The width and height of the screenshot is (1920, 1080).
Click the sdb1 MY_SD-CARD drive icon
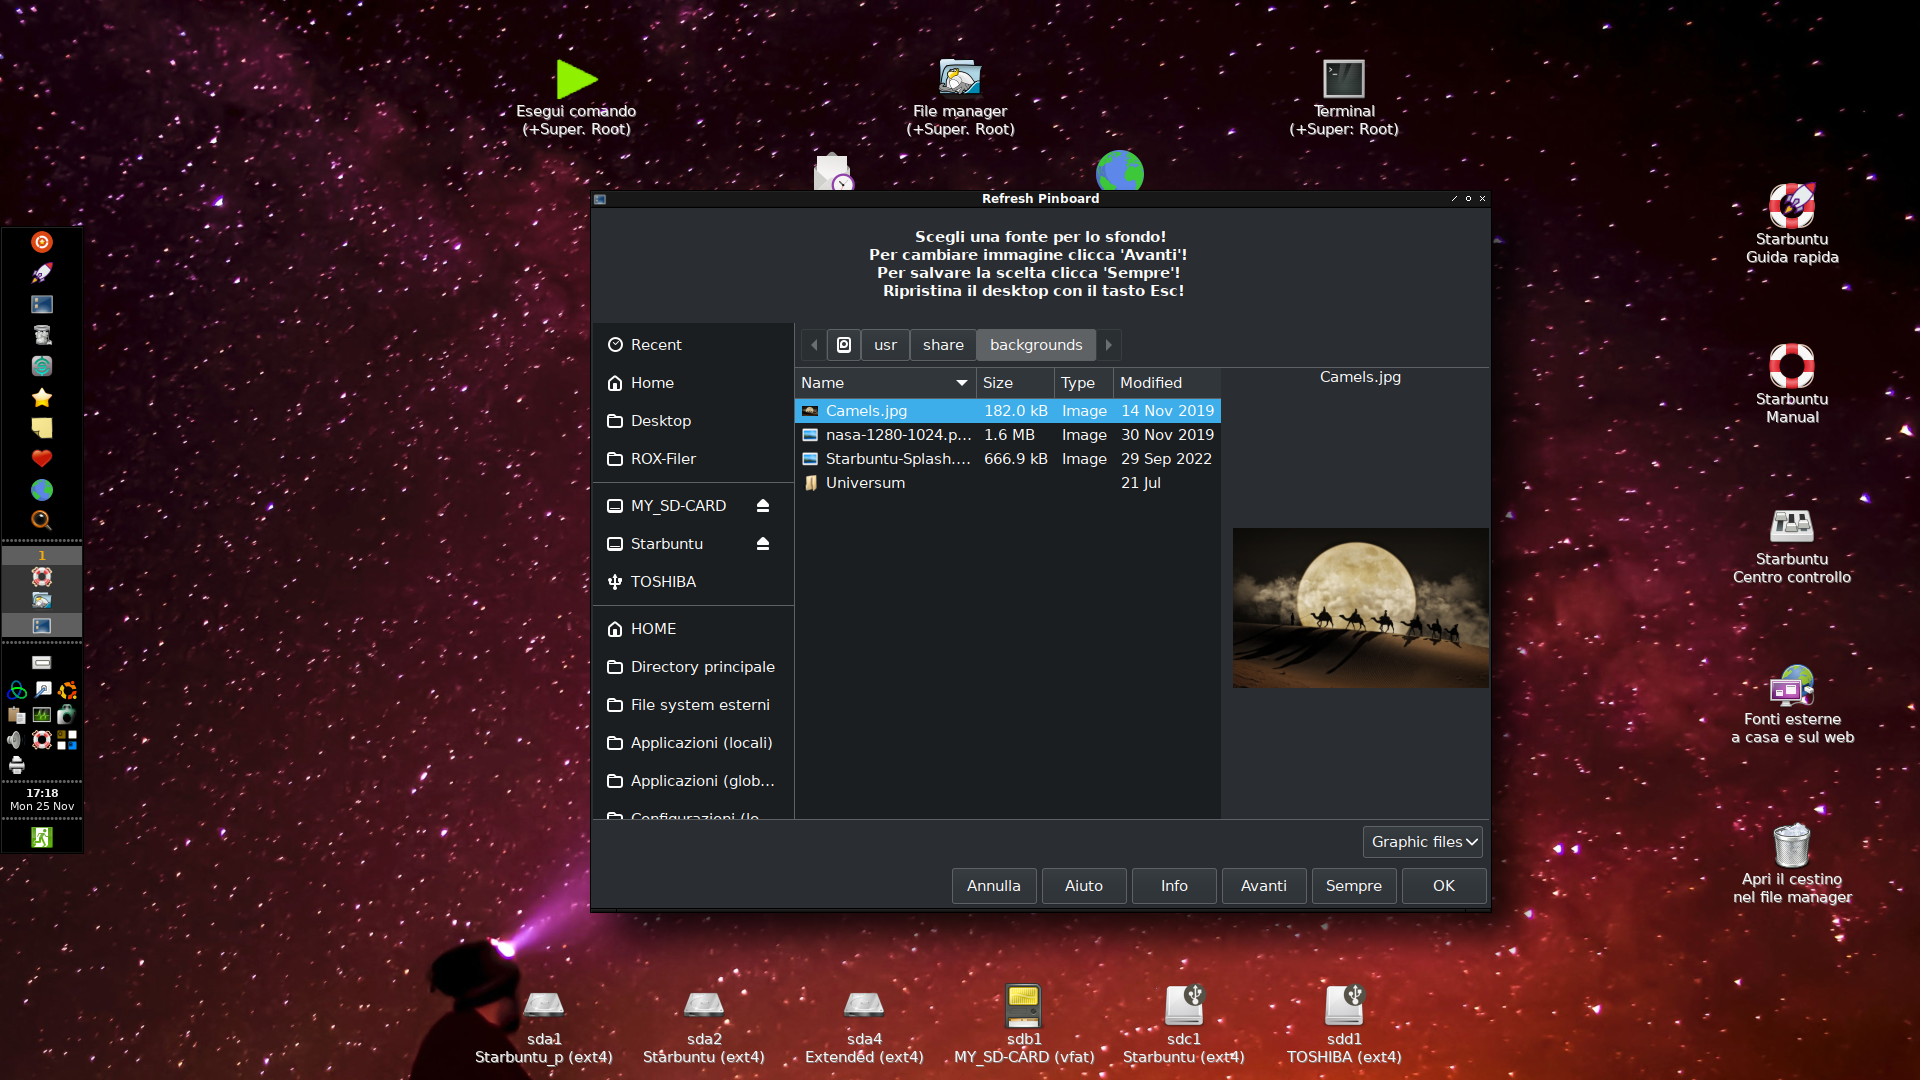(x=1023, y=1005)
